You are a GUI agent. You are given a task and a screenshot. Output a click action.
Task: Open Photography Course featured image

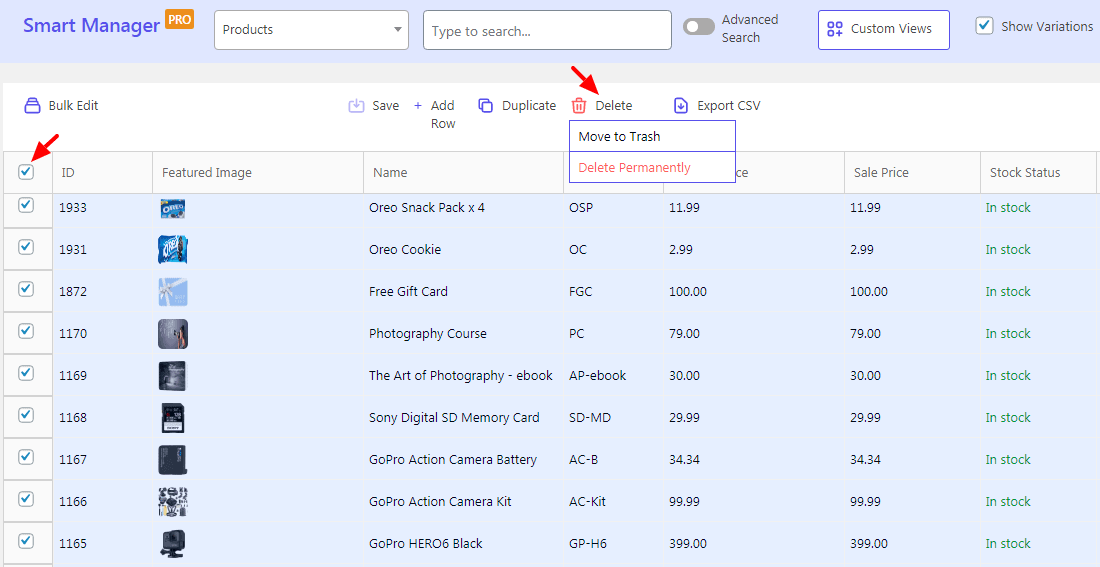173,334
